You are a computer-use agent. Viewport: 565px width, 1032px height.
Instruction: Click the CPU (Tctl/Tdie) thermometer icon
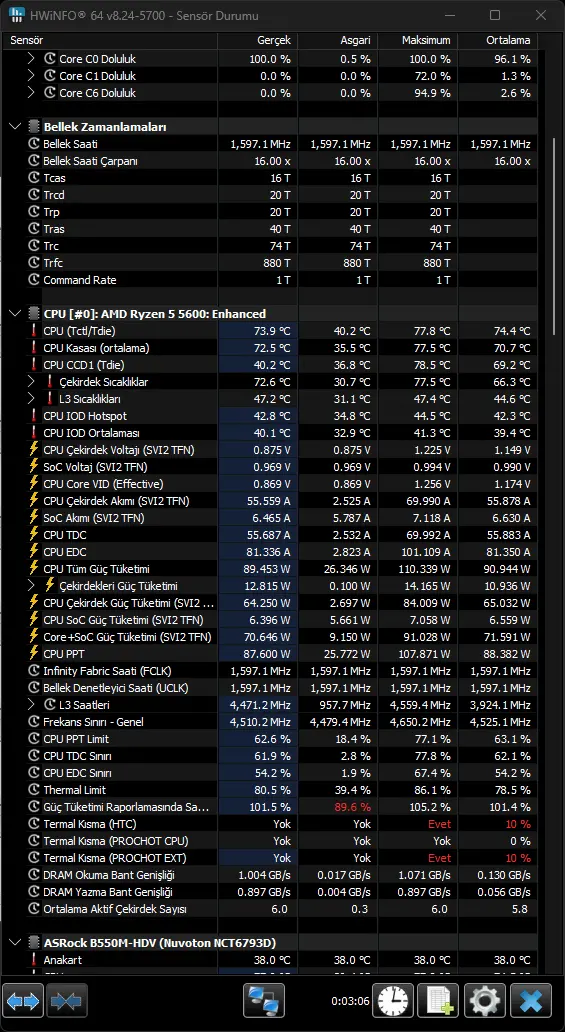click(x=34, y=330)
